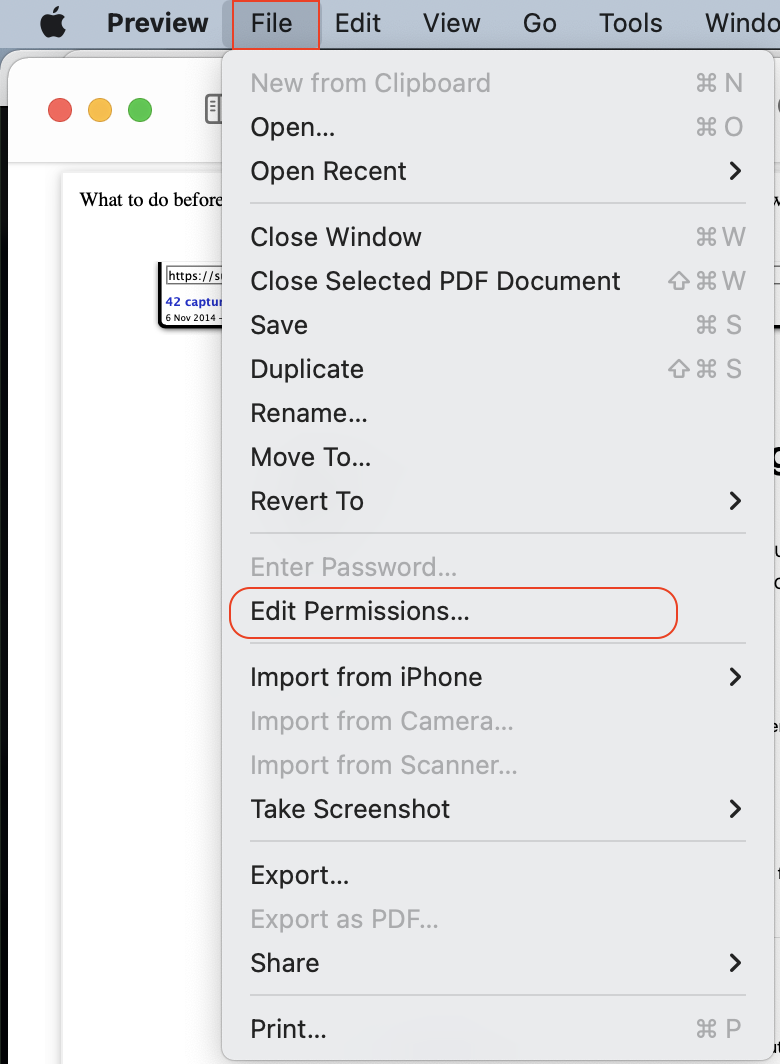This screenshot has height=1064, width=780.
Task: Select Edit Permissions menu item
Action: [360, 611]
